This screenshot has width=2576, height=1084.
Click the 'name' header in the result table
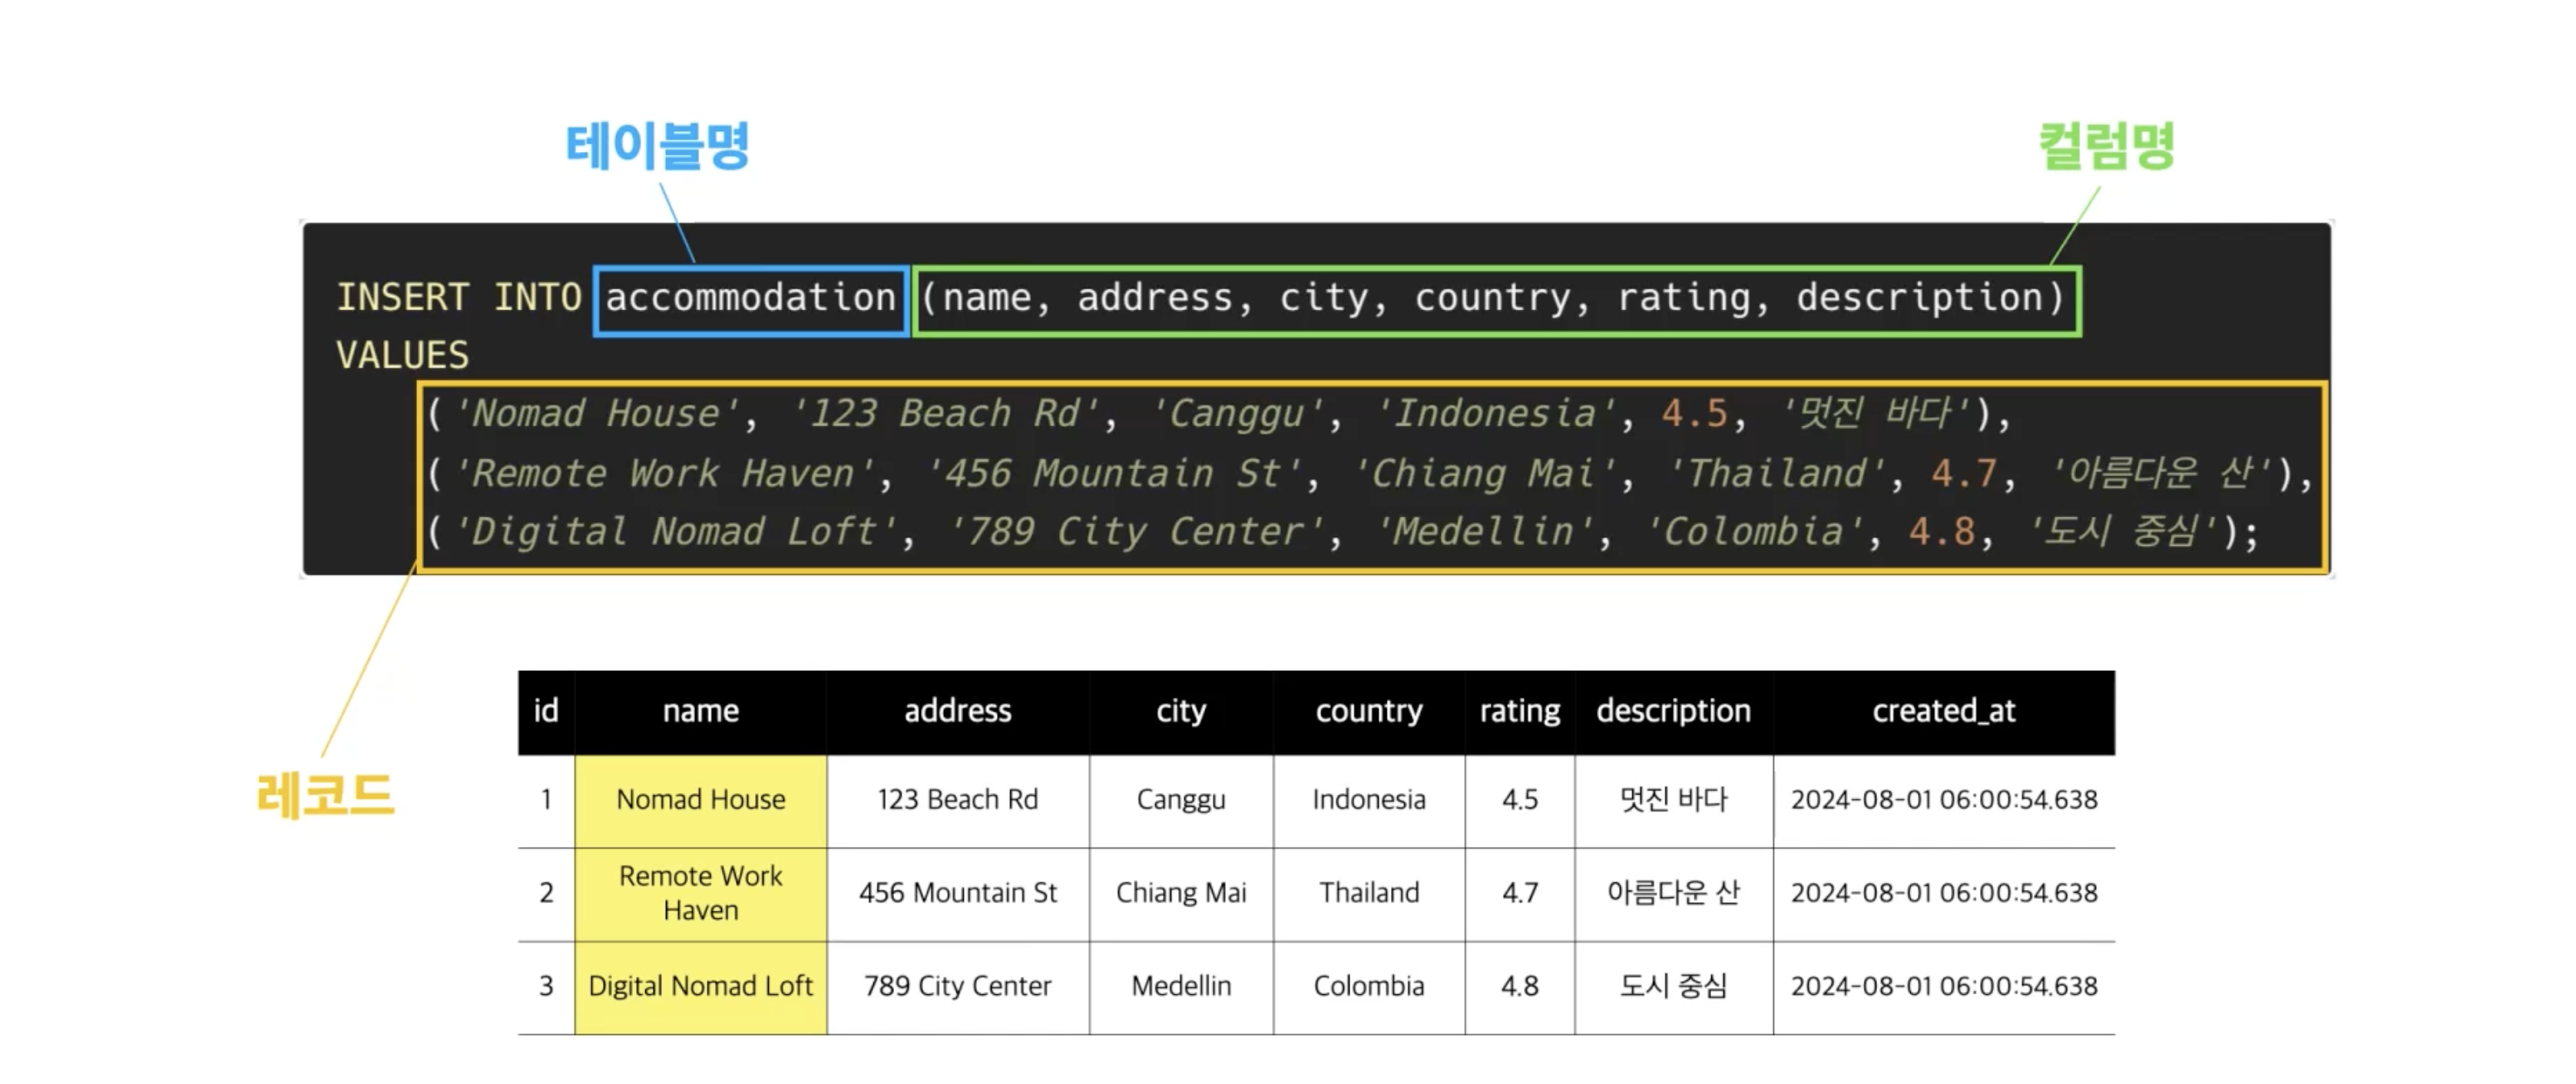coord(701,711)
